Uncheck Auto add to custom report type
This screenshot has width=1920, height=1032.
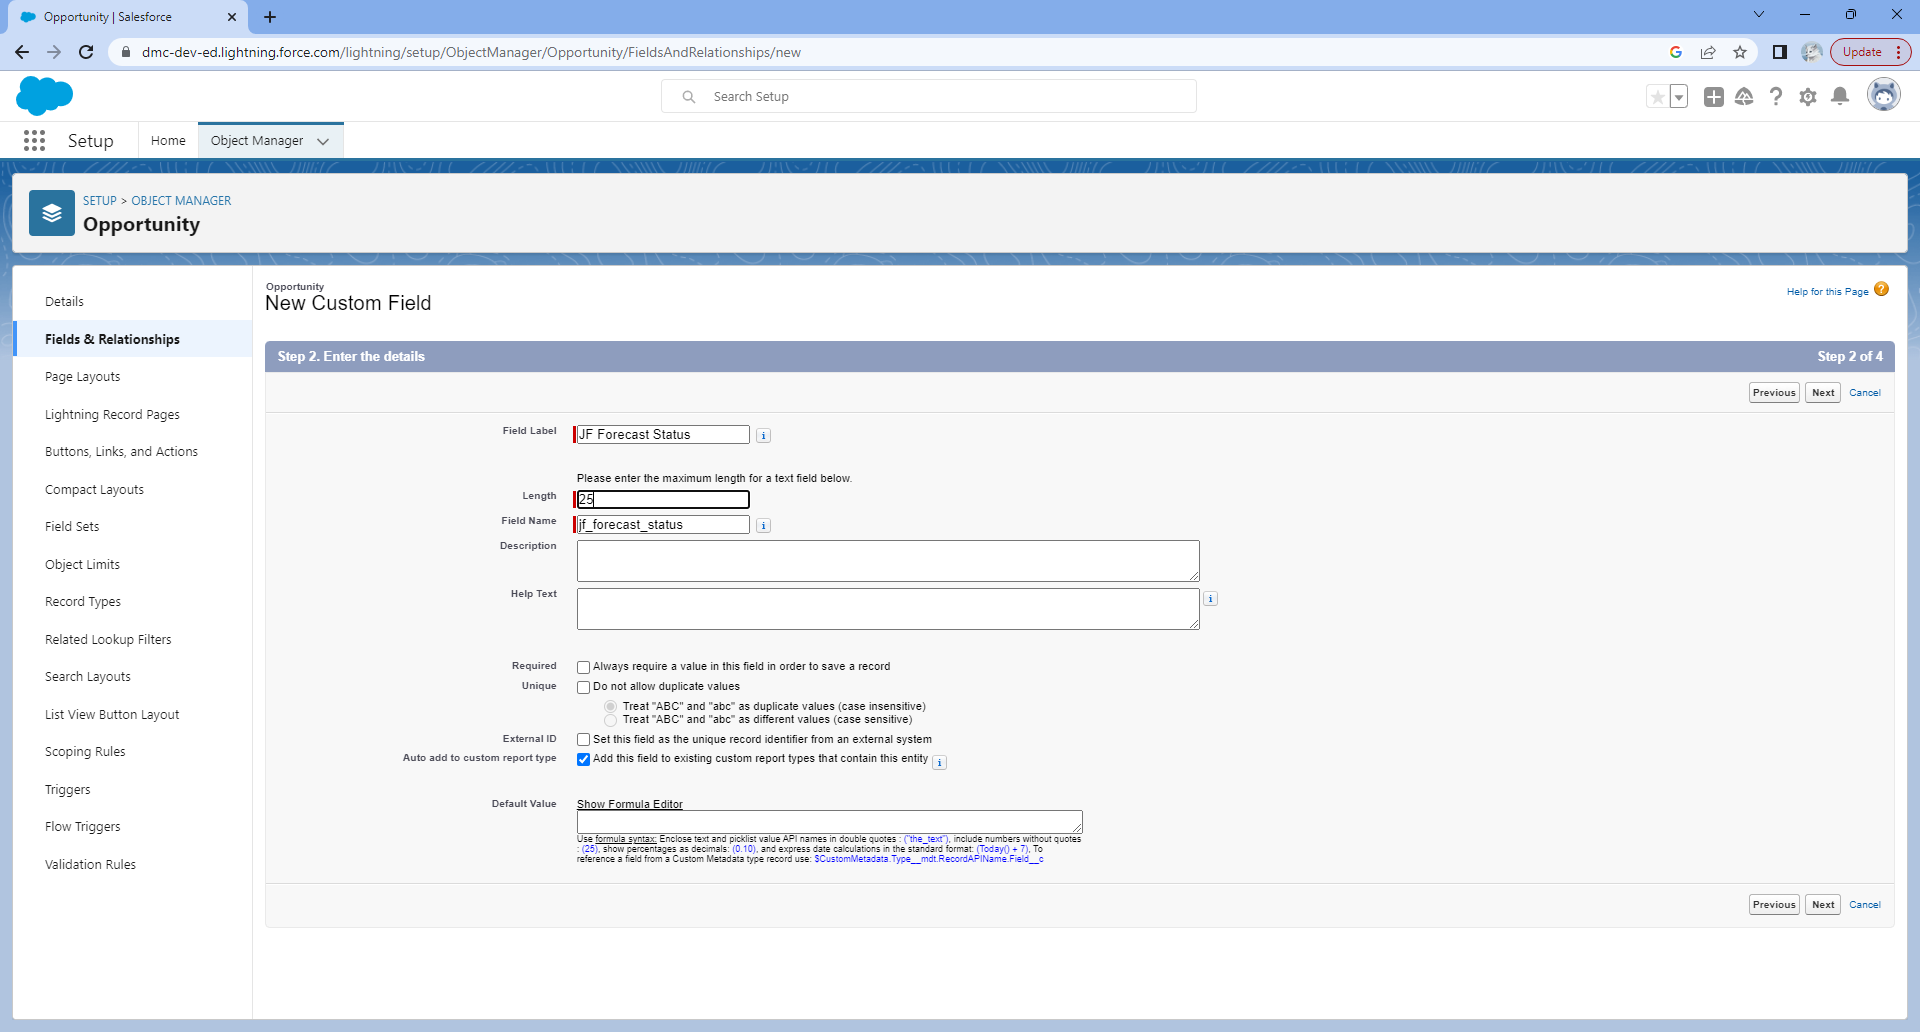point(583,759)
